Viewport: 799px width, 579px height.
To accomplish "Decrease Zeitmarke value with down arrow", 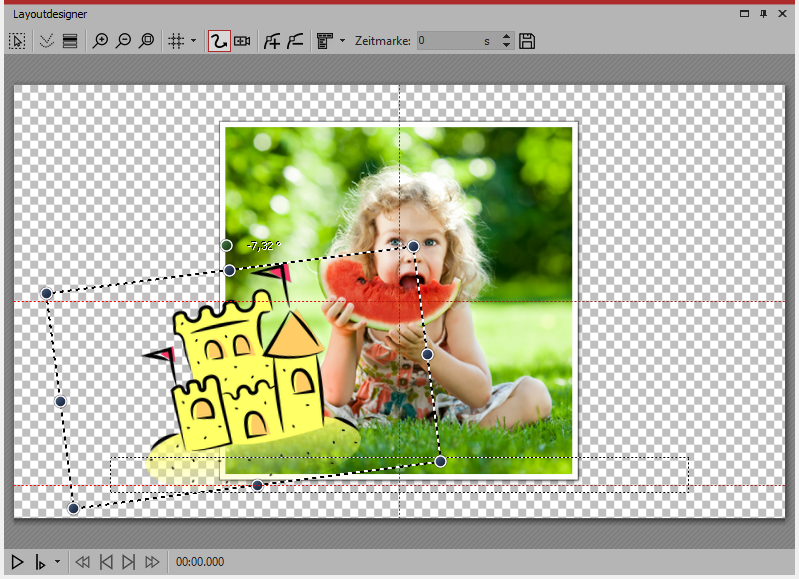I will point(506,45).
